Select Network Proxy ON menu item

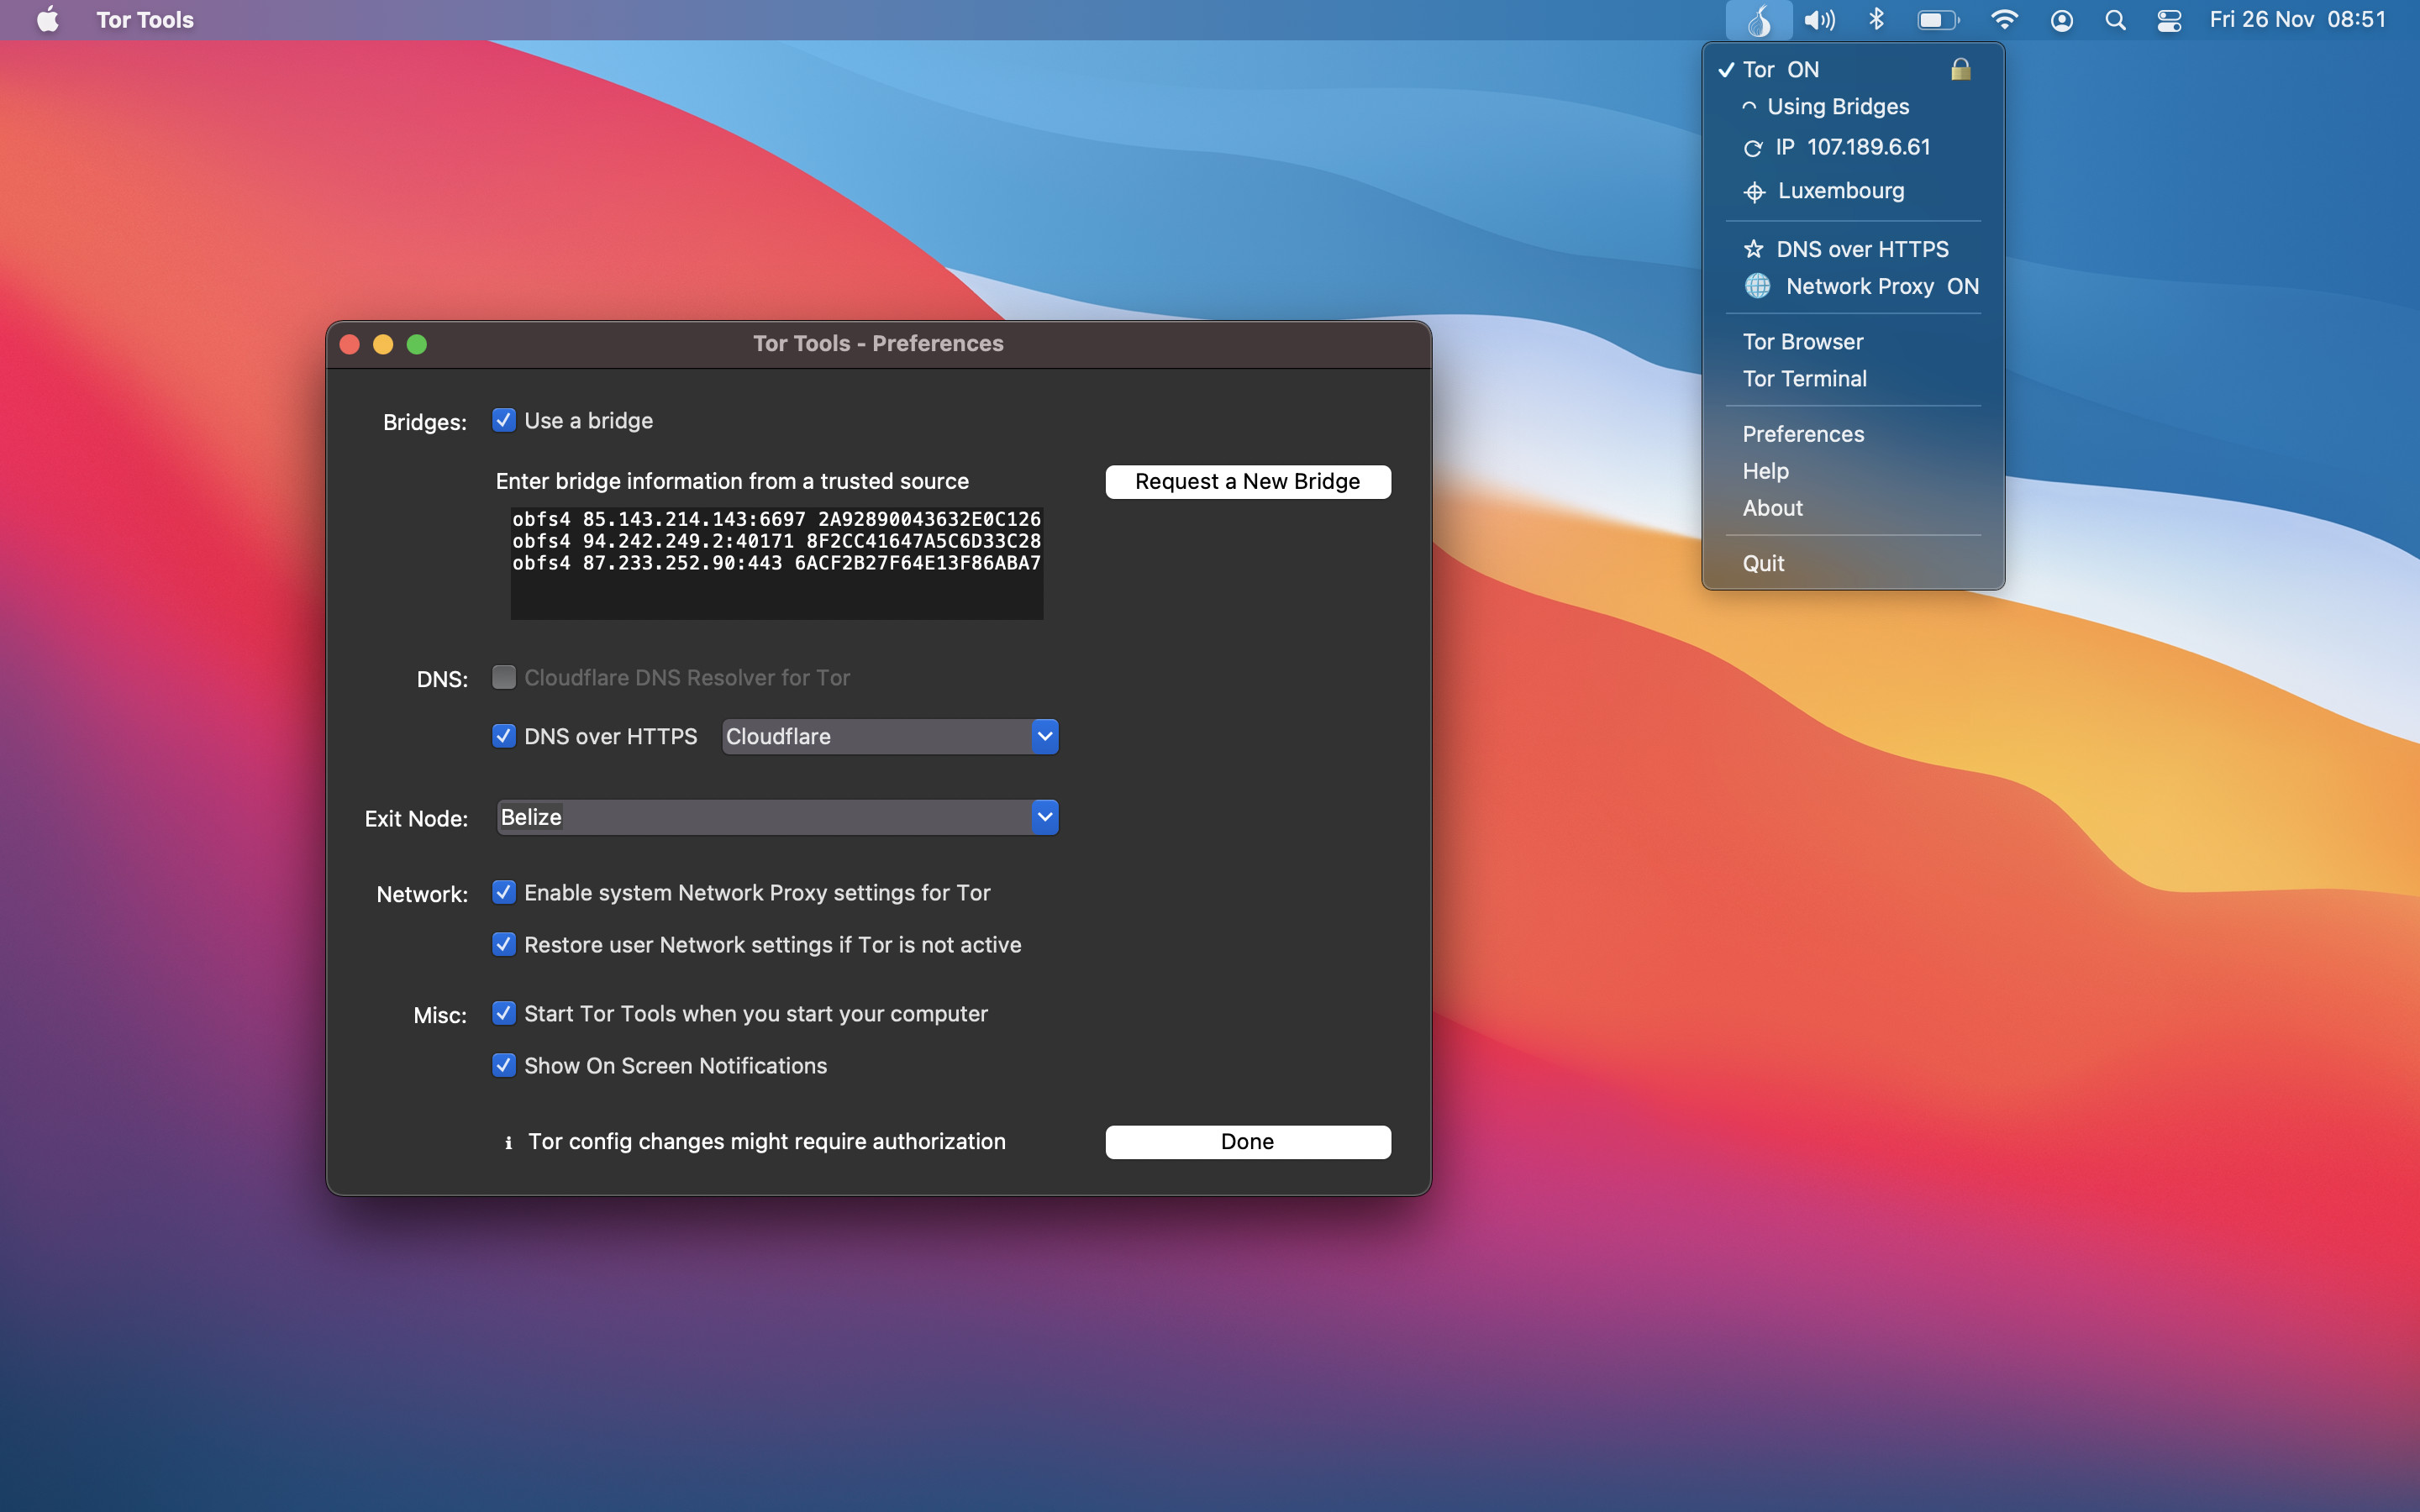1853,286
